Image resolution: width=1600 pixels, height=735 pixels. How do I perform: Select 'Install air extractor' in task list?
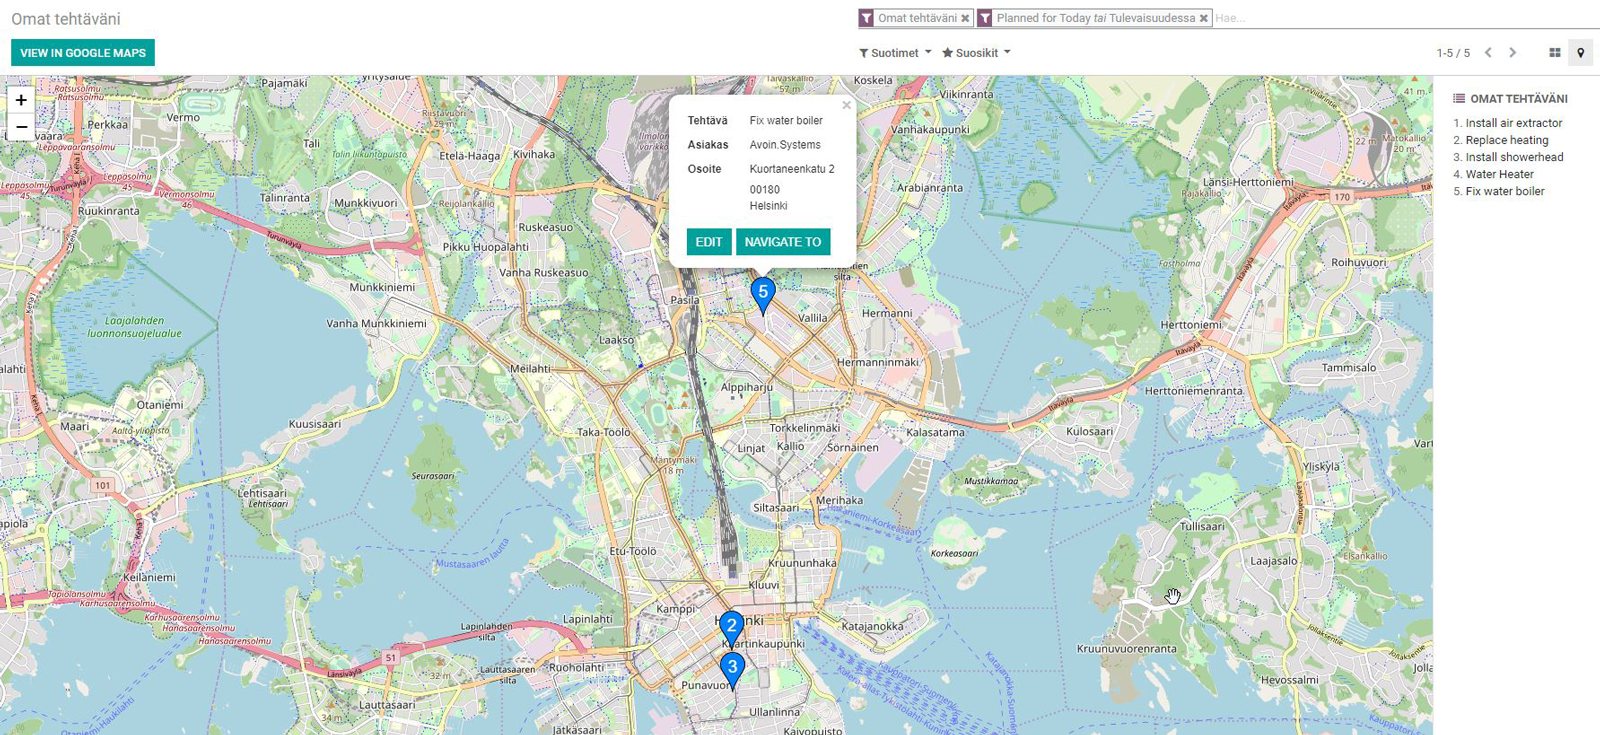point(1513,123)
